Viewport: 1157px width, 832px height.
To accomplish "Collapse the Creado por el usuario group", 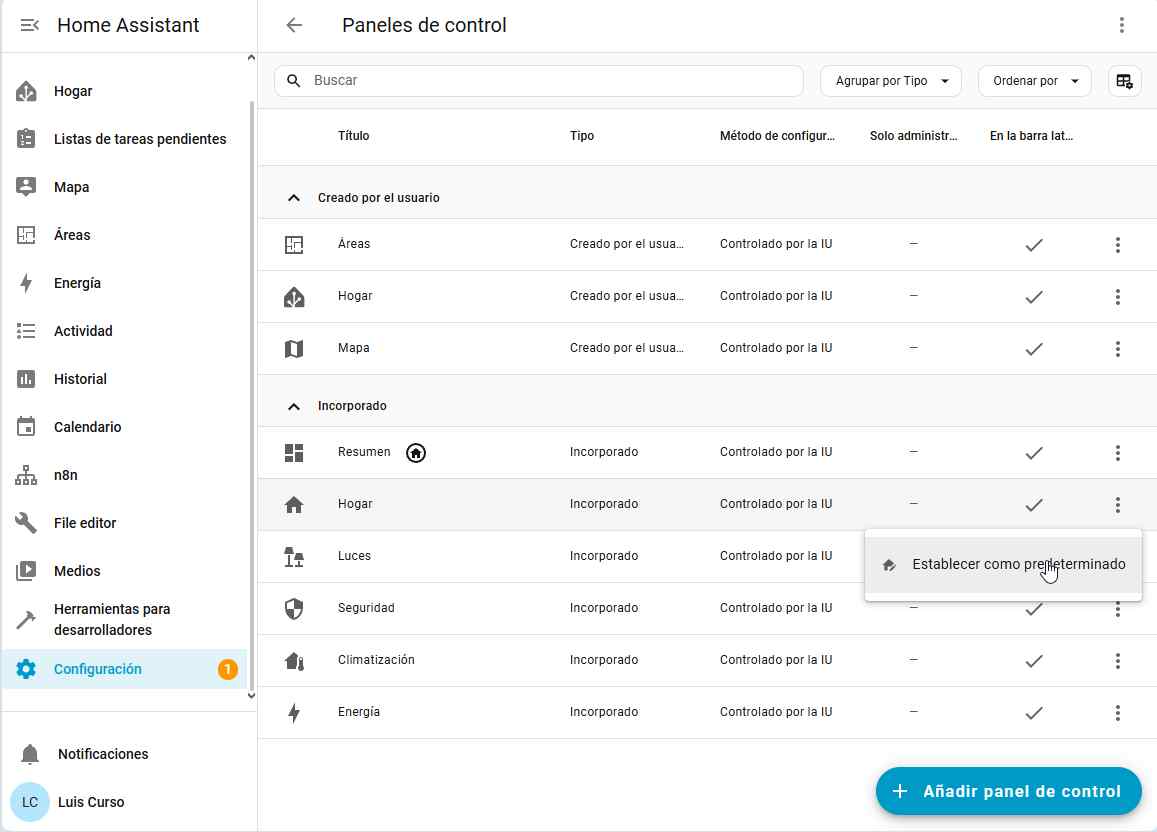I will click(294, 198).
